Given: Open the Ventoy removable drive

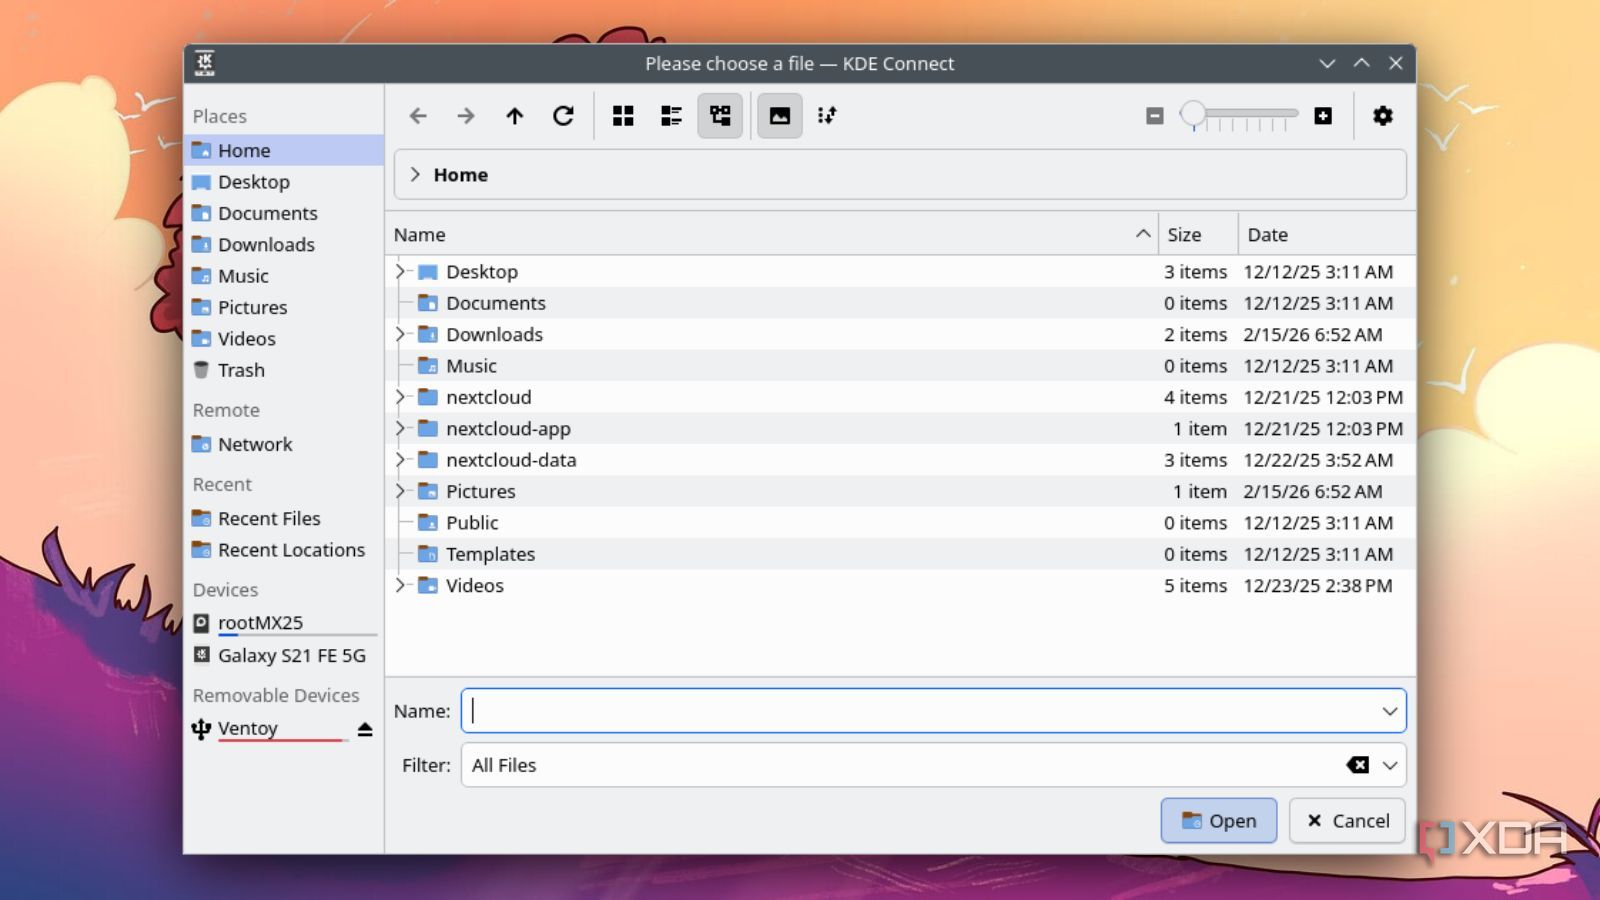Looking at the screenshot, I should point(248,728).
